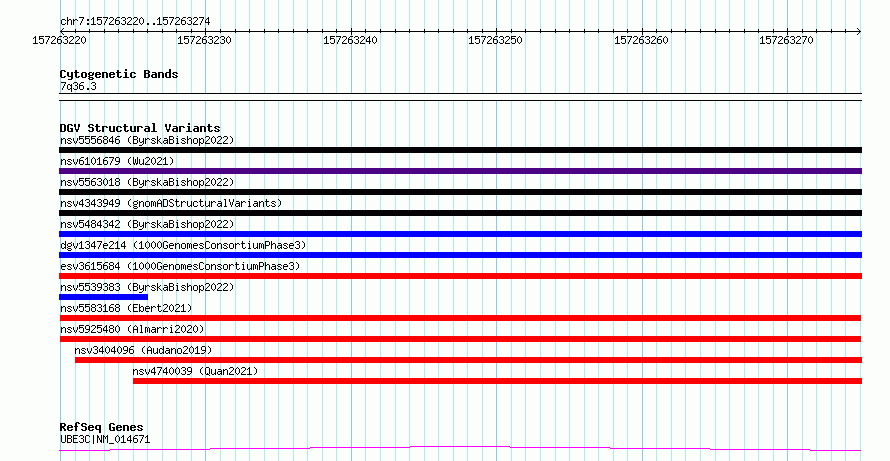Select the blue bar under dgv1347e214

(x=460, y=255)
